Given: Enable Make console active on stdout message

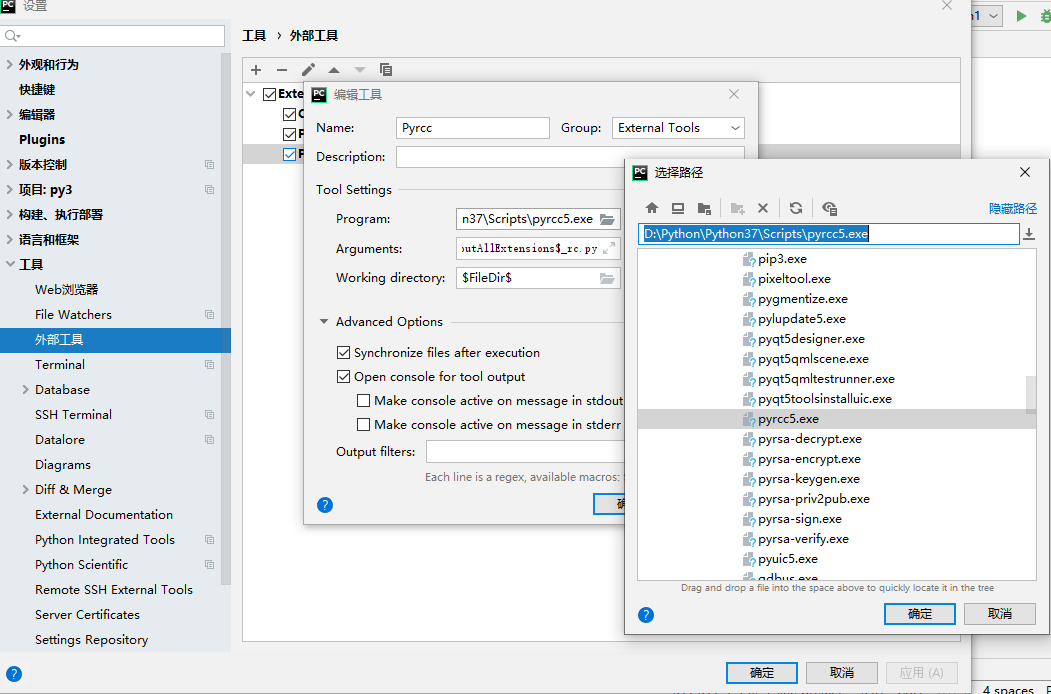Looking at the screenshot, I should click(x=364, y=401).
